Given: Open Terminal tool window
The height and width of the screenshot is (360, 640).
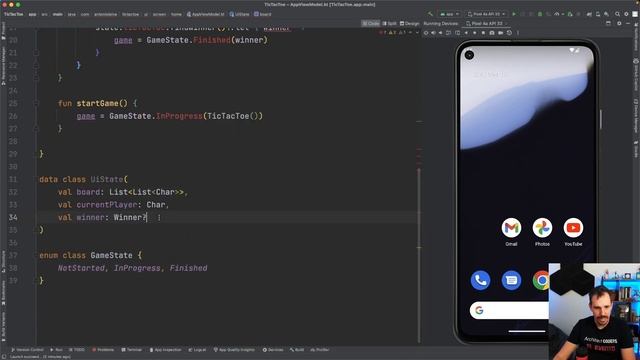Looking at the screenshot, I should 131,350.
